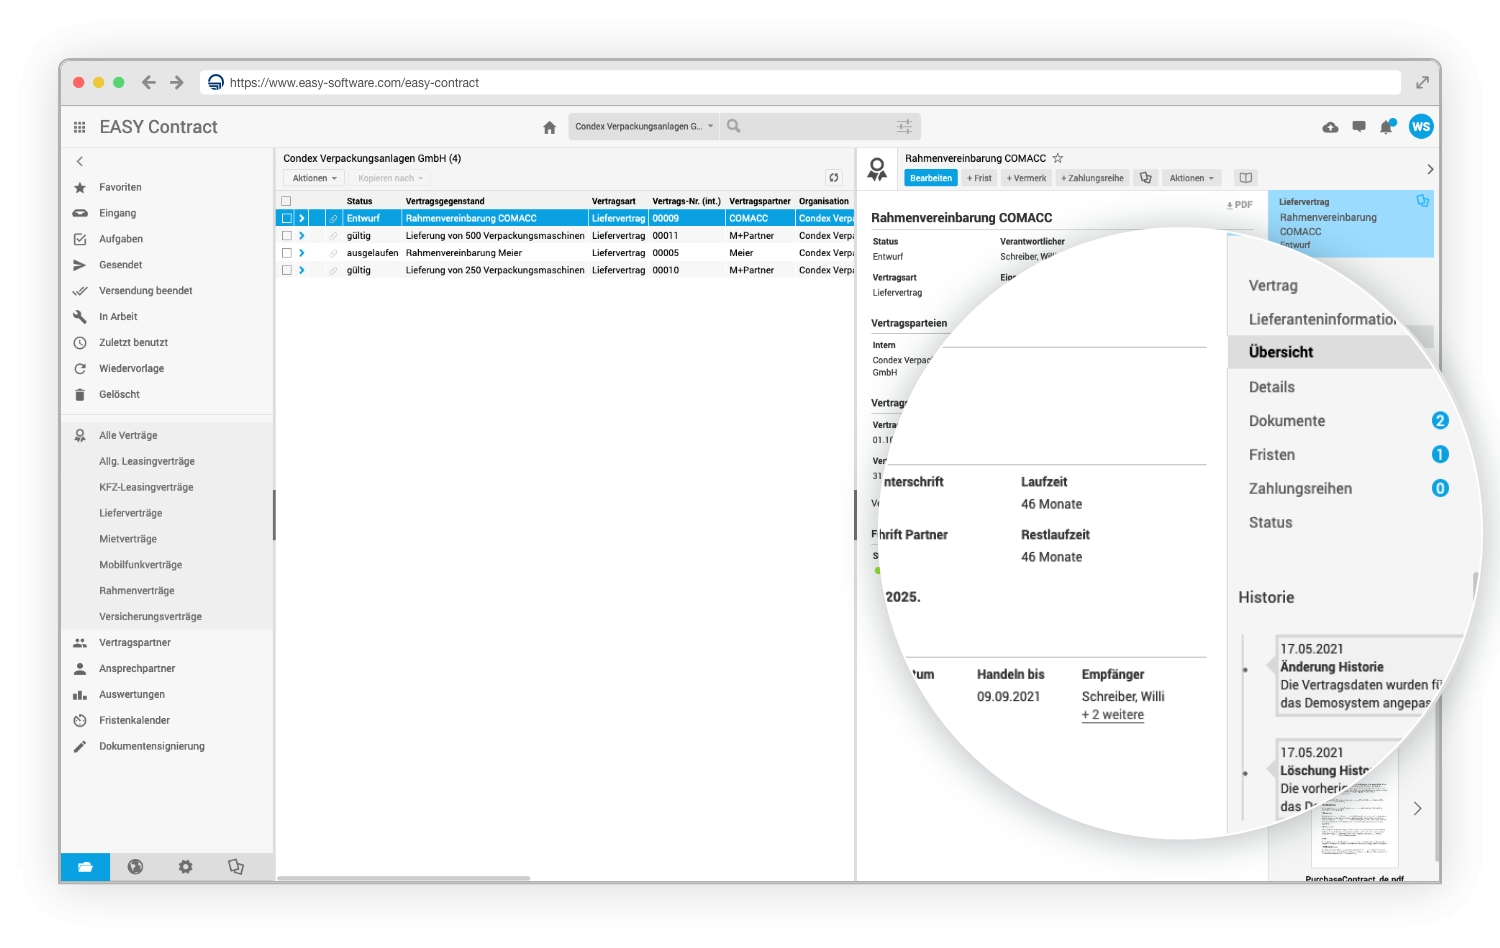The image size is (1500, 948).
Task: Go forward in the browser
Action: point(177,82)
